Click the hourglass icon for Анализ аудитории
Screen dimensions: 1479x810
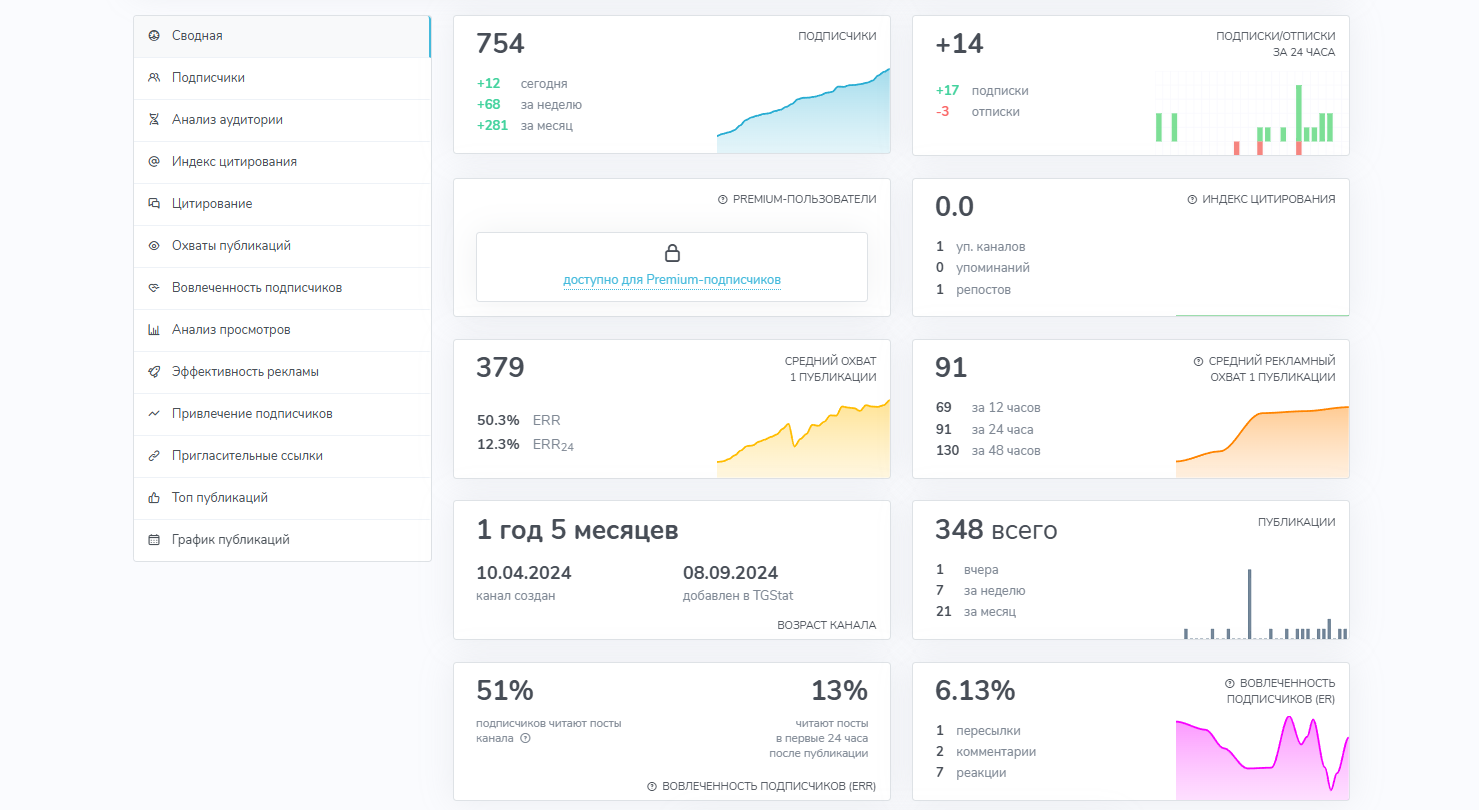pyautogui.click(x=154, y=120)
